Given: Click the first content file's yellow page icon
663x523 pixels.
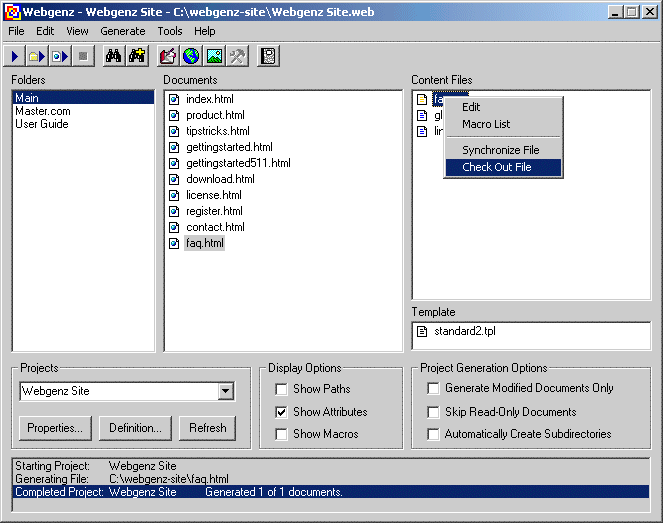Looking at the screenshot, I should (x=422, y=99).
